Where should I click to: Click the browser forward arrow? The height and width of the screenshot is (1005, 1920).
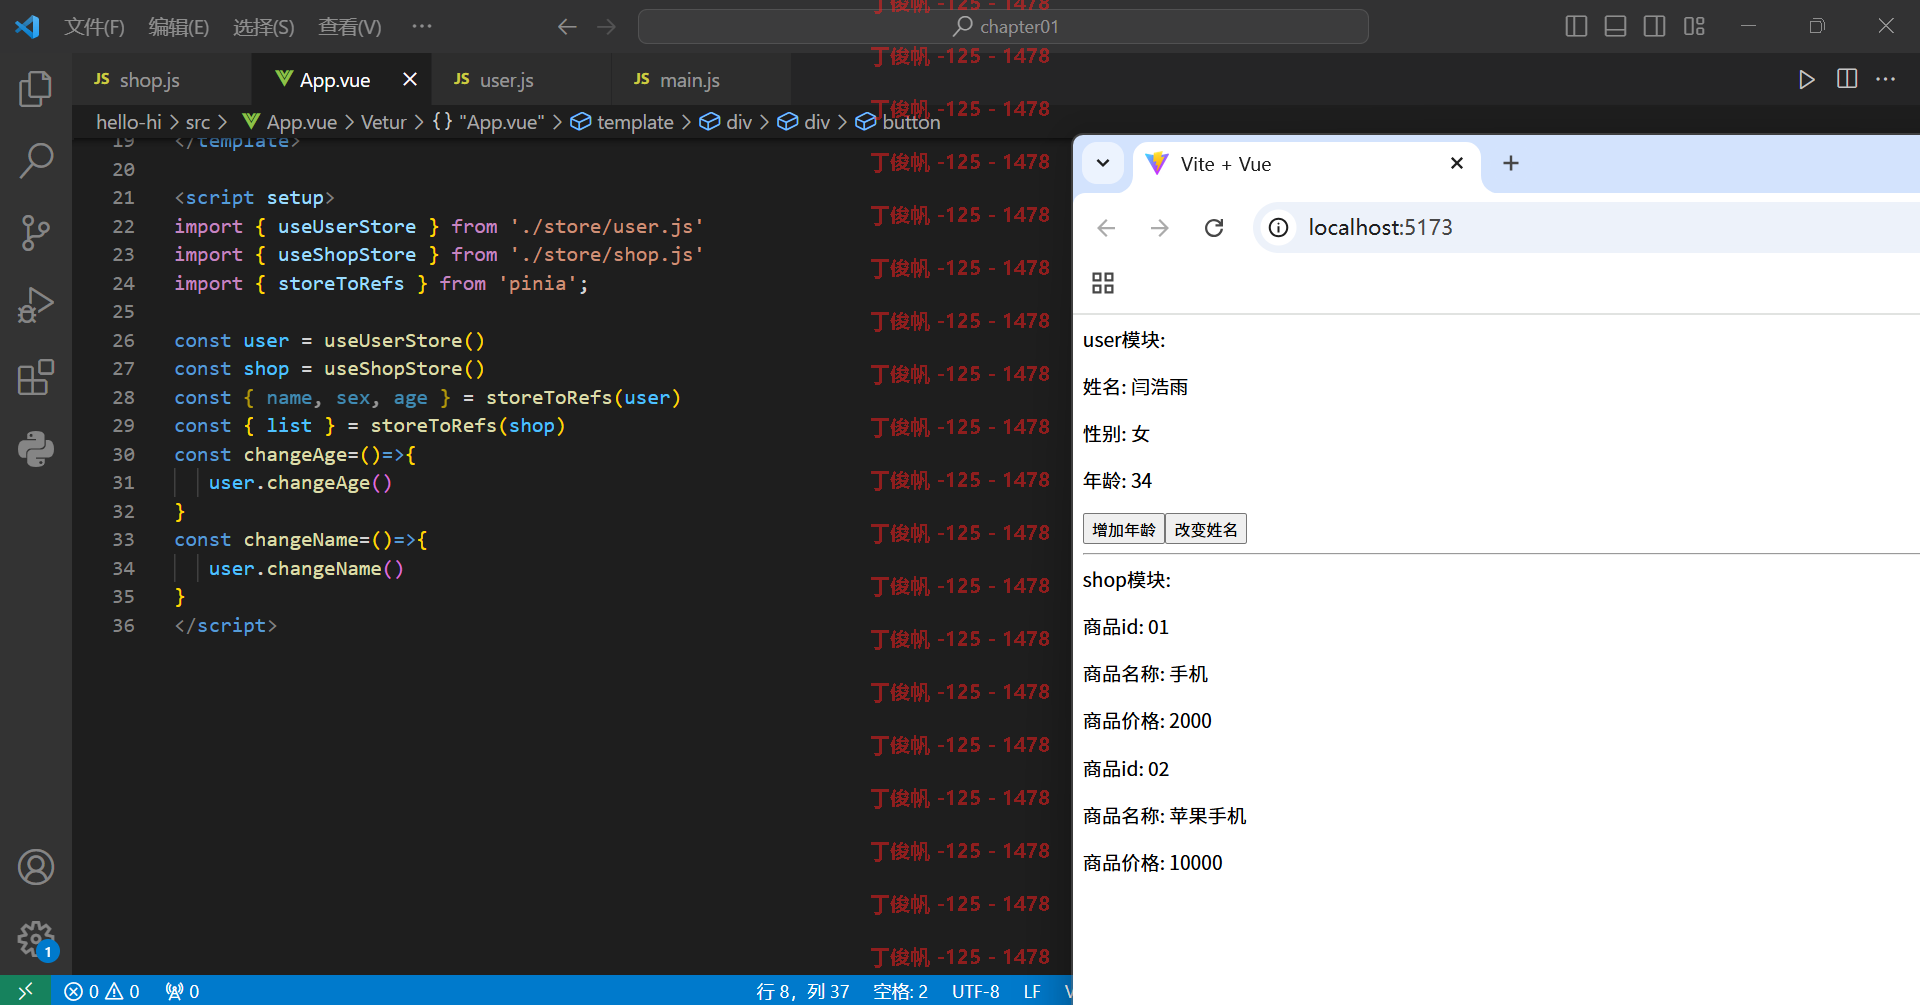pyautogui.click(x=1160, y=228)
